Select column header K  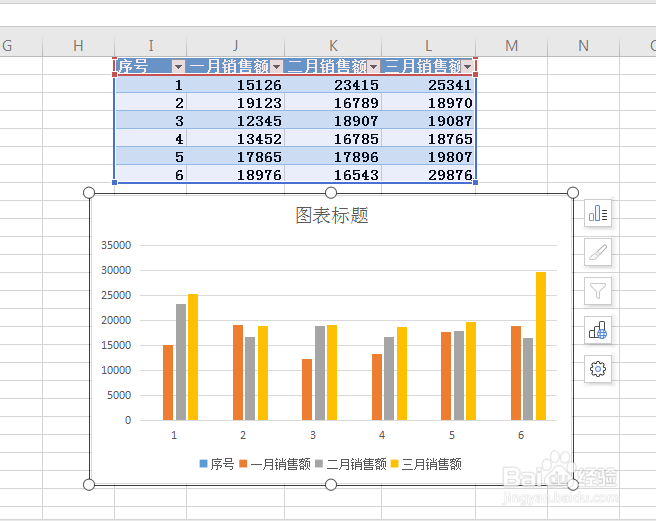(x=333, y=45)
